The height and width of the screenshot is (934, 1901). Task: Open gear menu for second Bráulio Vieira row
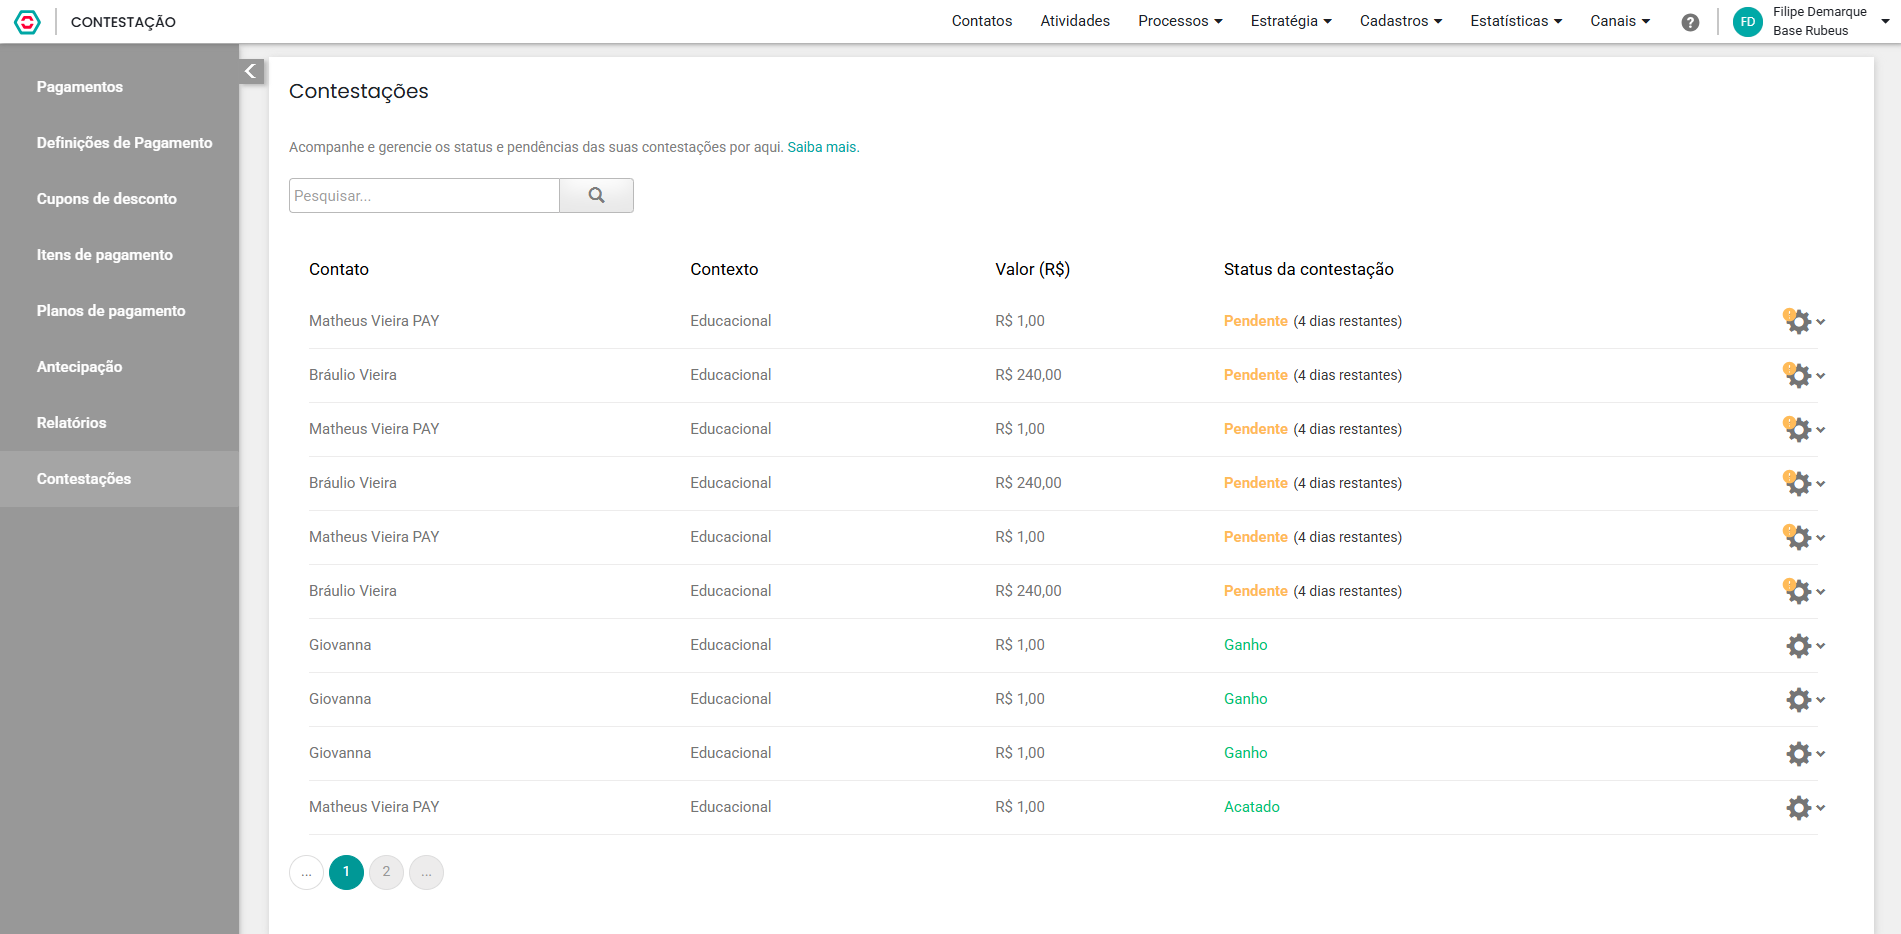pos(1805,483)
